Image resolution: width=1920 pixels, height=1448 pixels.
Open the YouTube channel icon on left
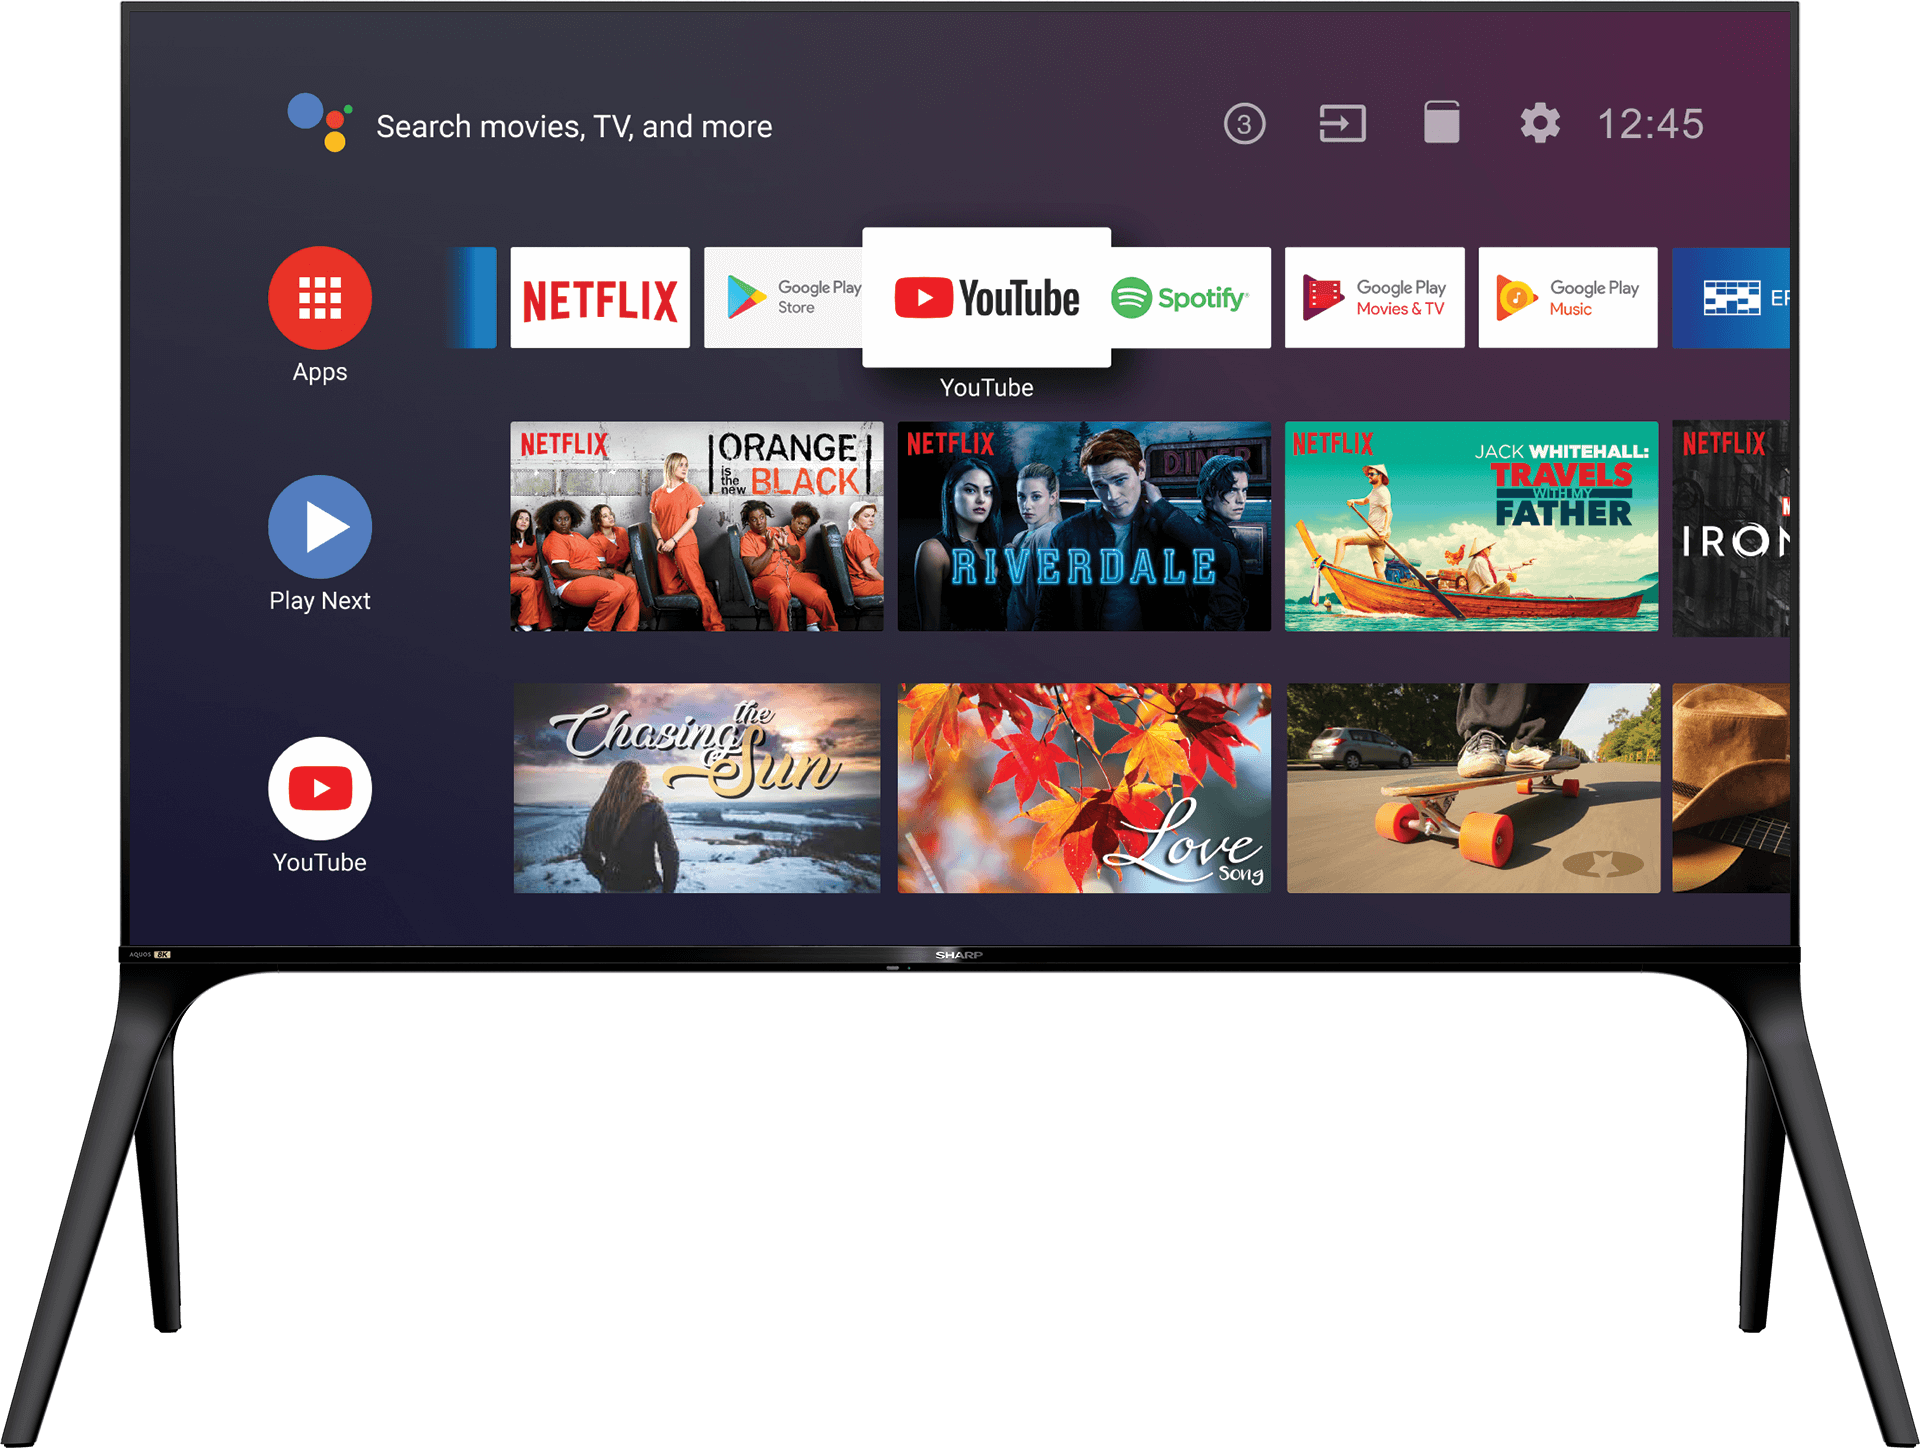pyautogui.click(x=320, y=789)
